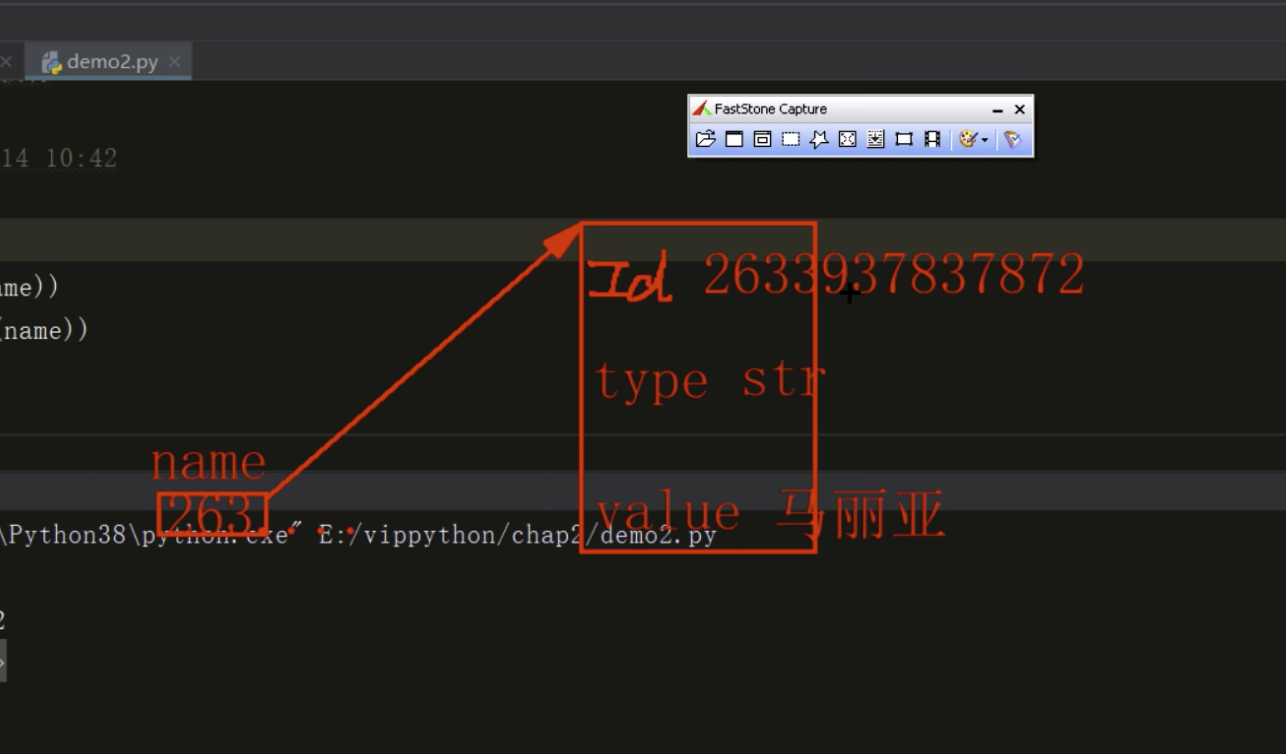Close the FastStone Capture toolbar

[1020, 110]
